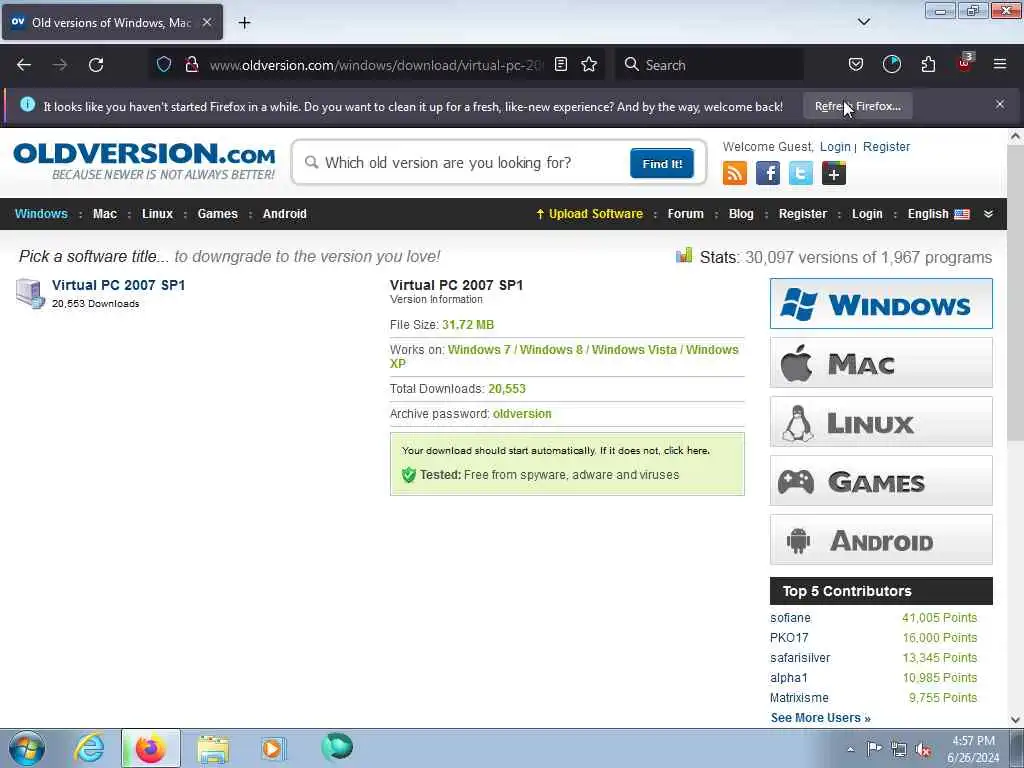Image resolution: width=1024 pixels, height=768 pixels.
Task: Open the Android nav menu item
Action: click(285, 214)
